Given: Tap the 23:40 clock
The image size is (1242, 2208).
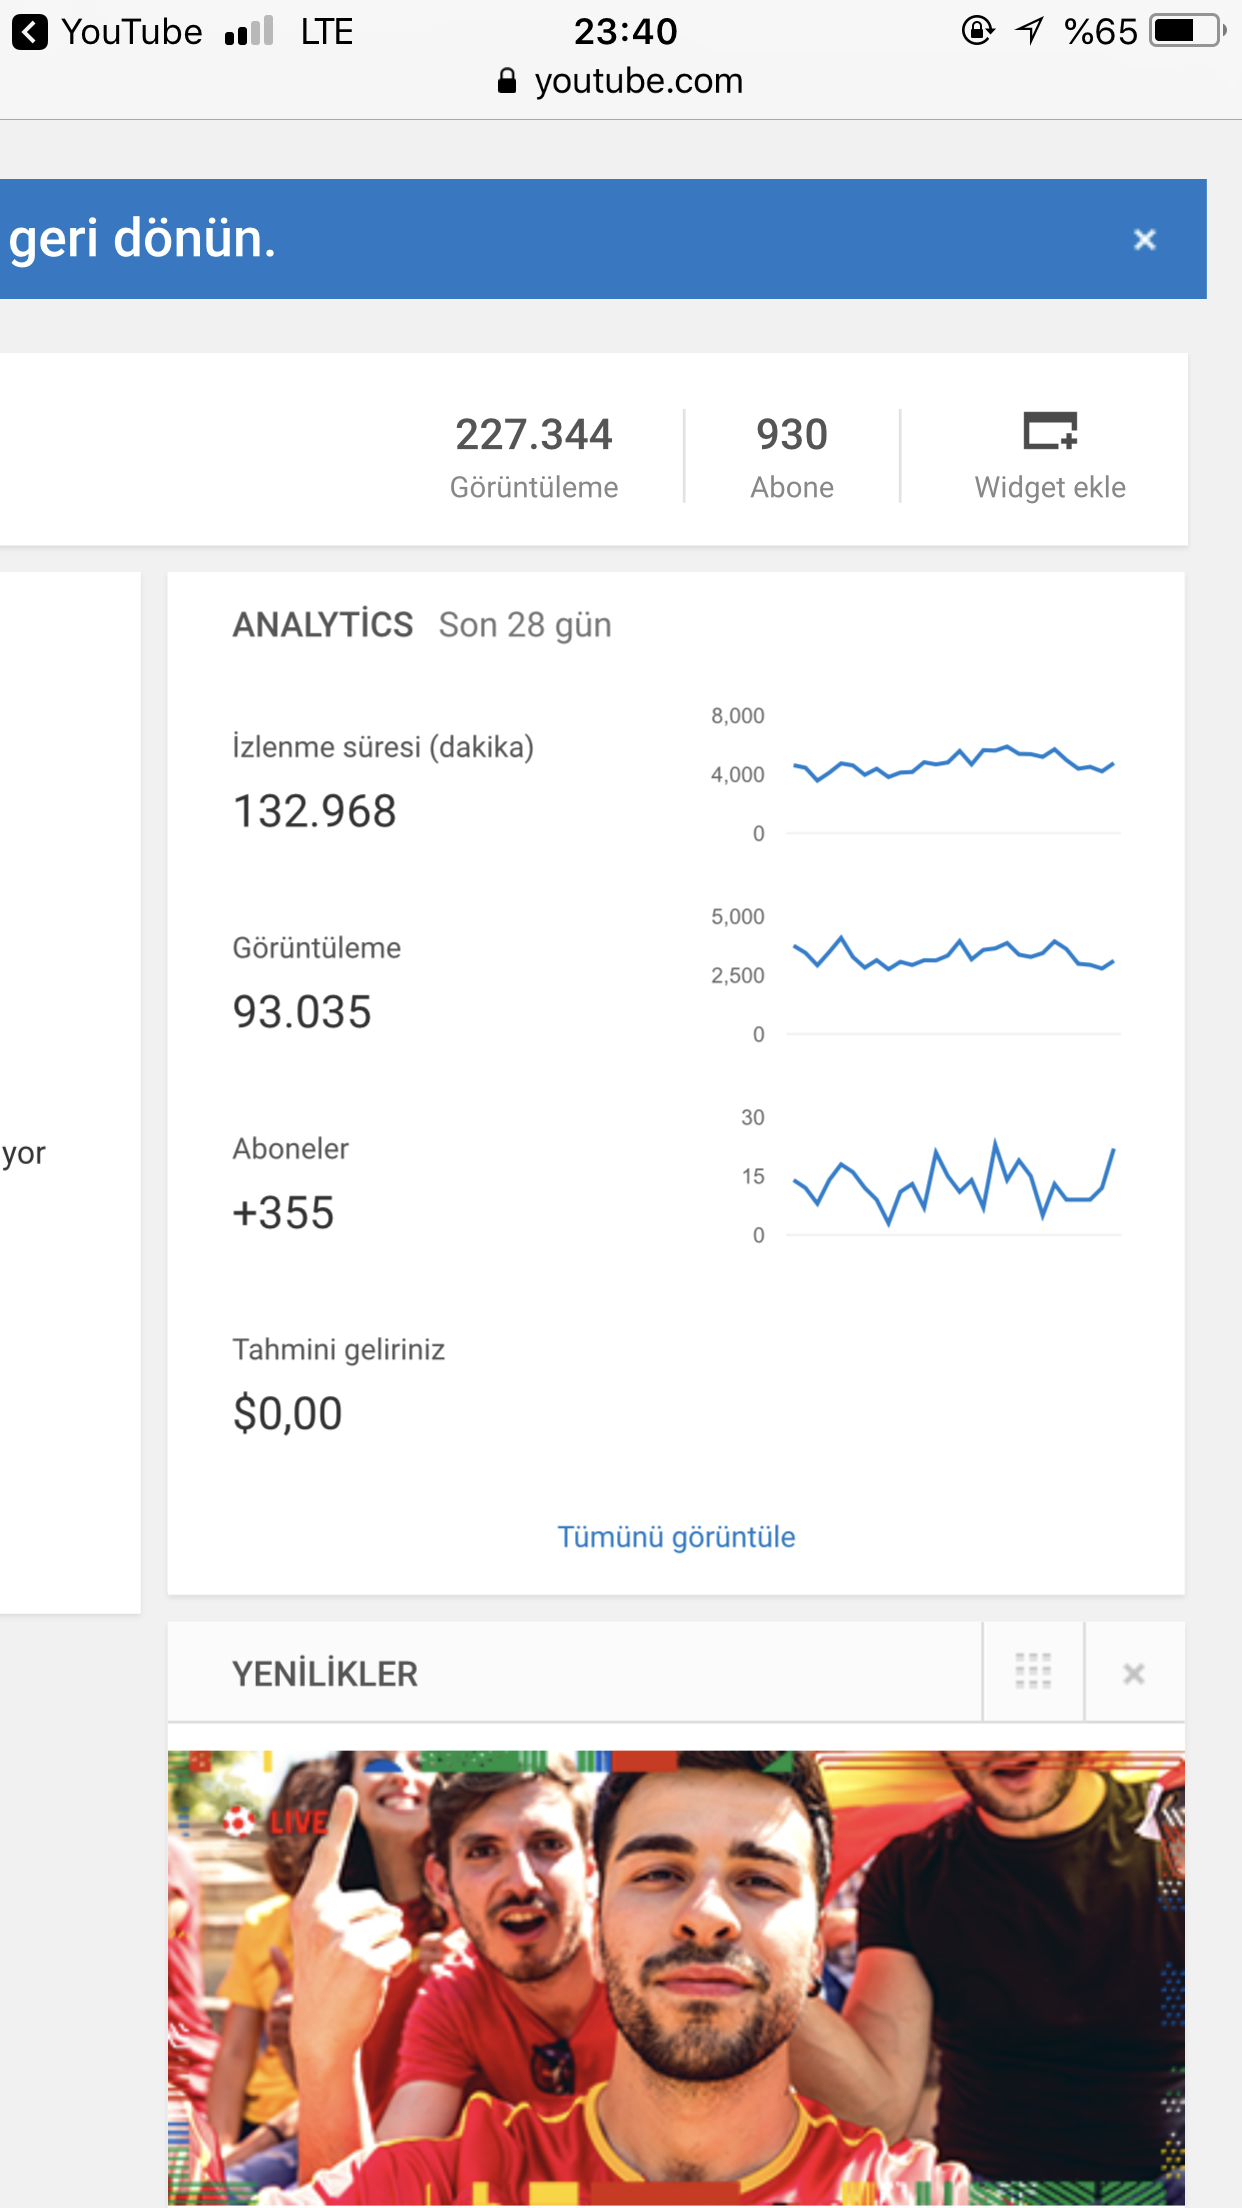Looking at the screenshot, I should point(626,32).
